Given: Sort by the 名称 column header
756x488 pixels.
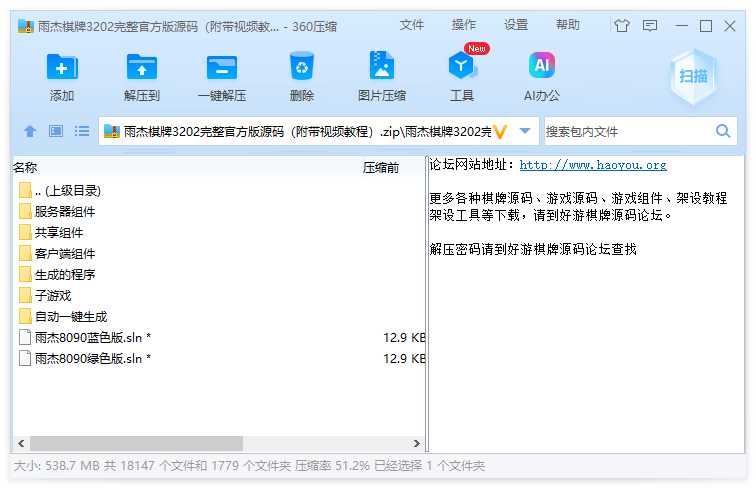Looking at the screenshot, I should coord(25,167).
